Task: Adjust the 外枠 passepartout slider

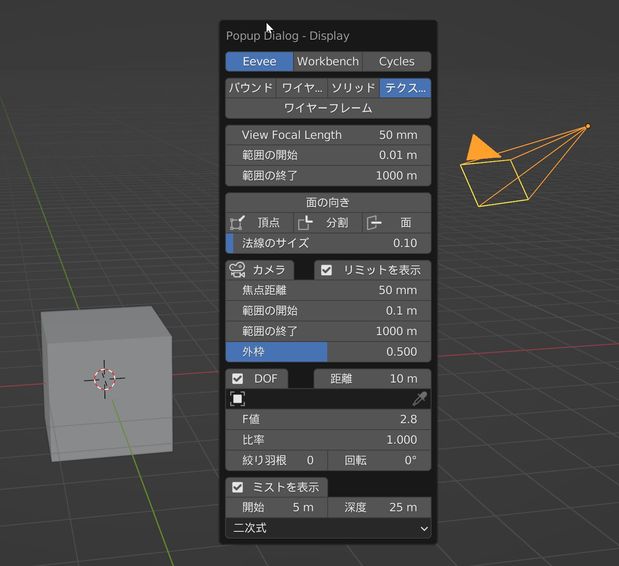Action: coord(328,352)
